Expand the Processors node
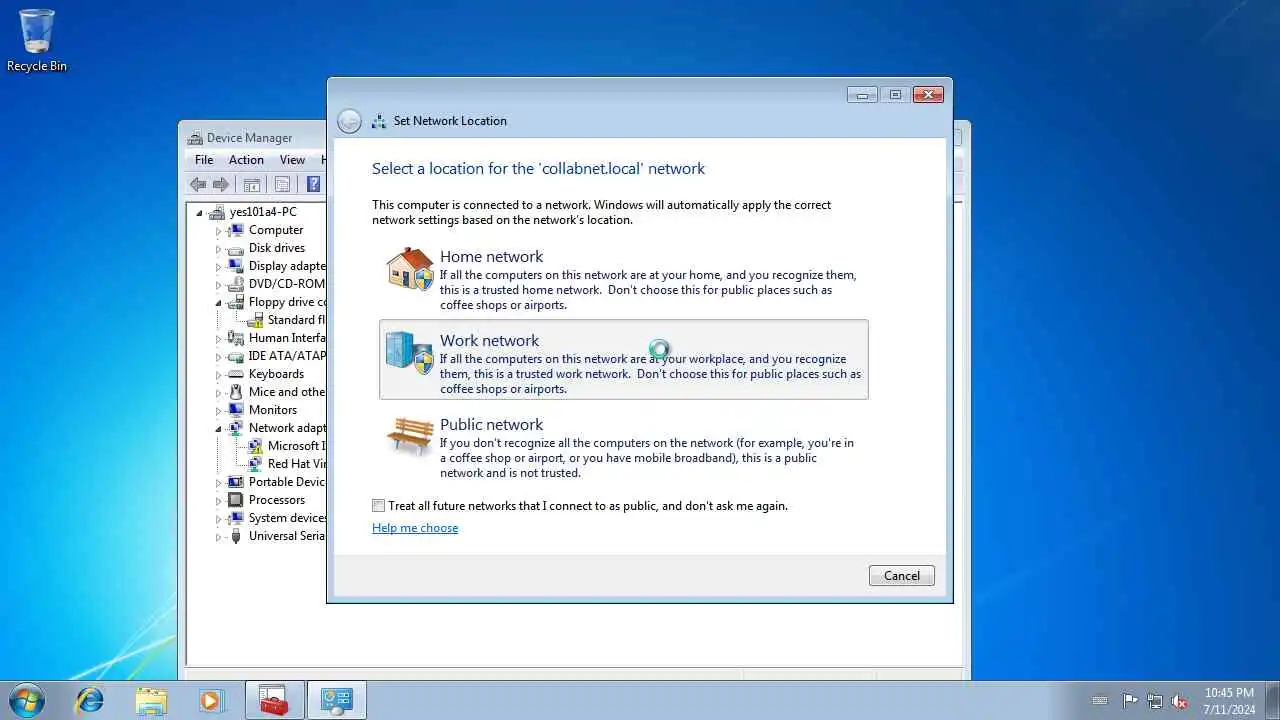Screen dimensions: 1280x720 click(218, 500)
